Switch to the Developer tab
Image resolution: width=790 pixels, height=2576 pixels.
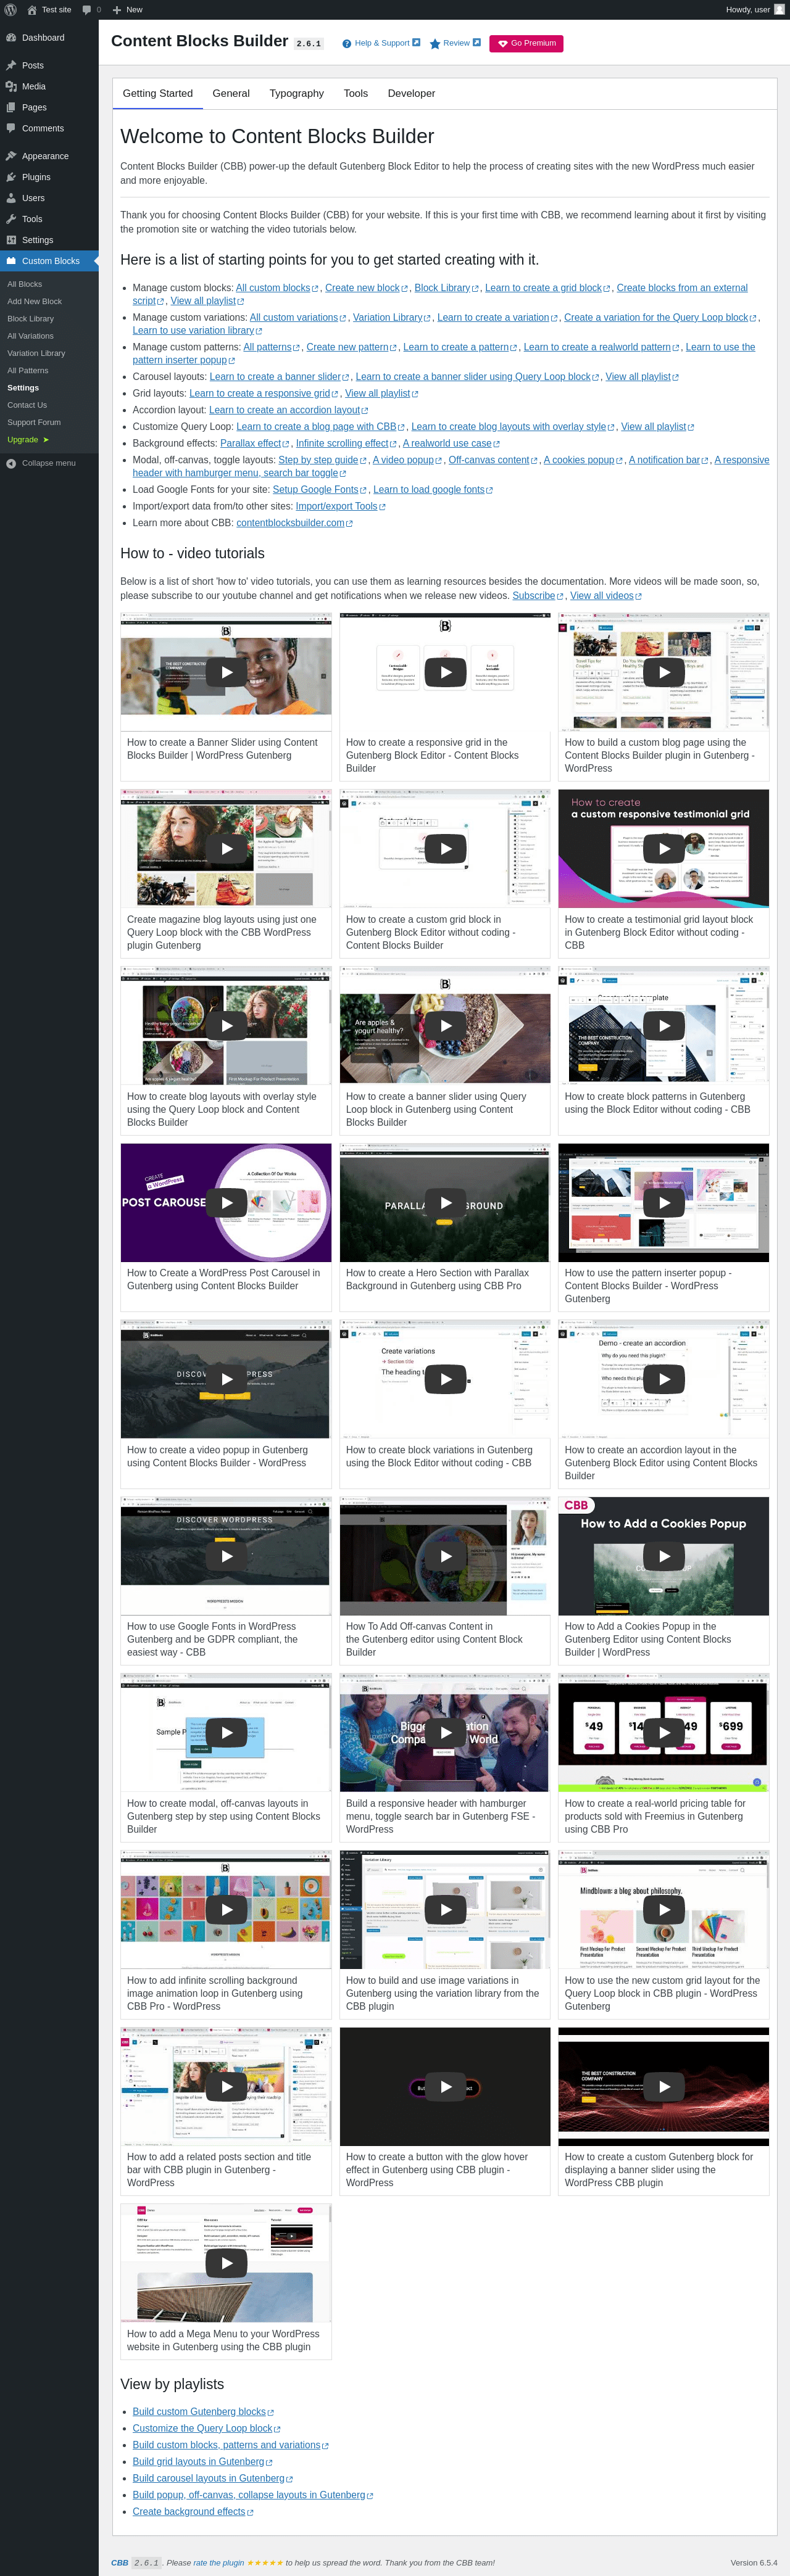click(411, 93)
